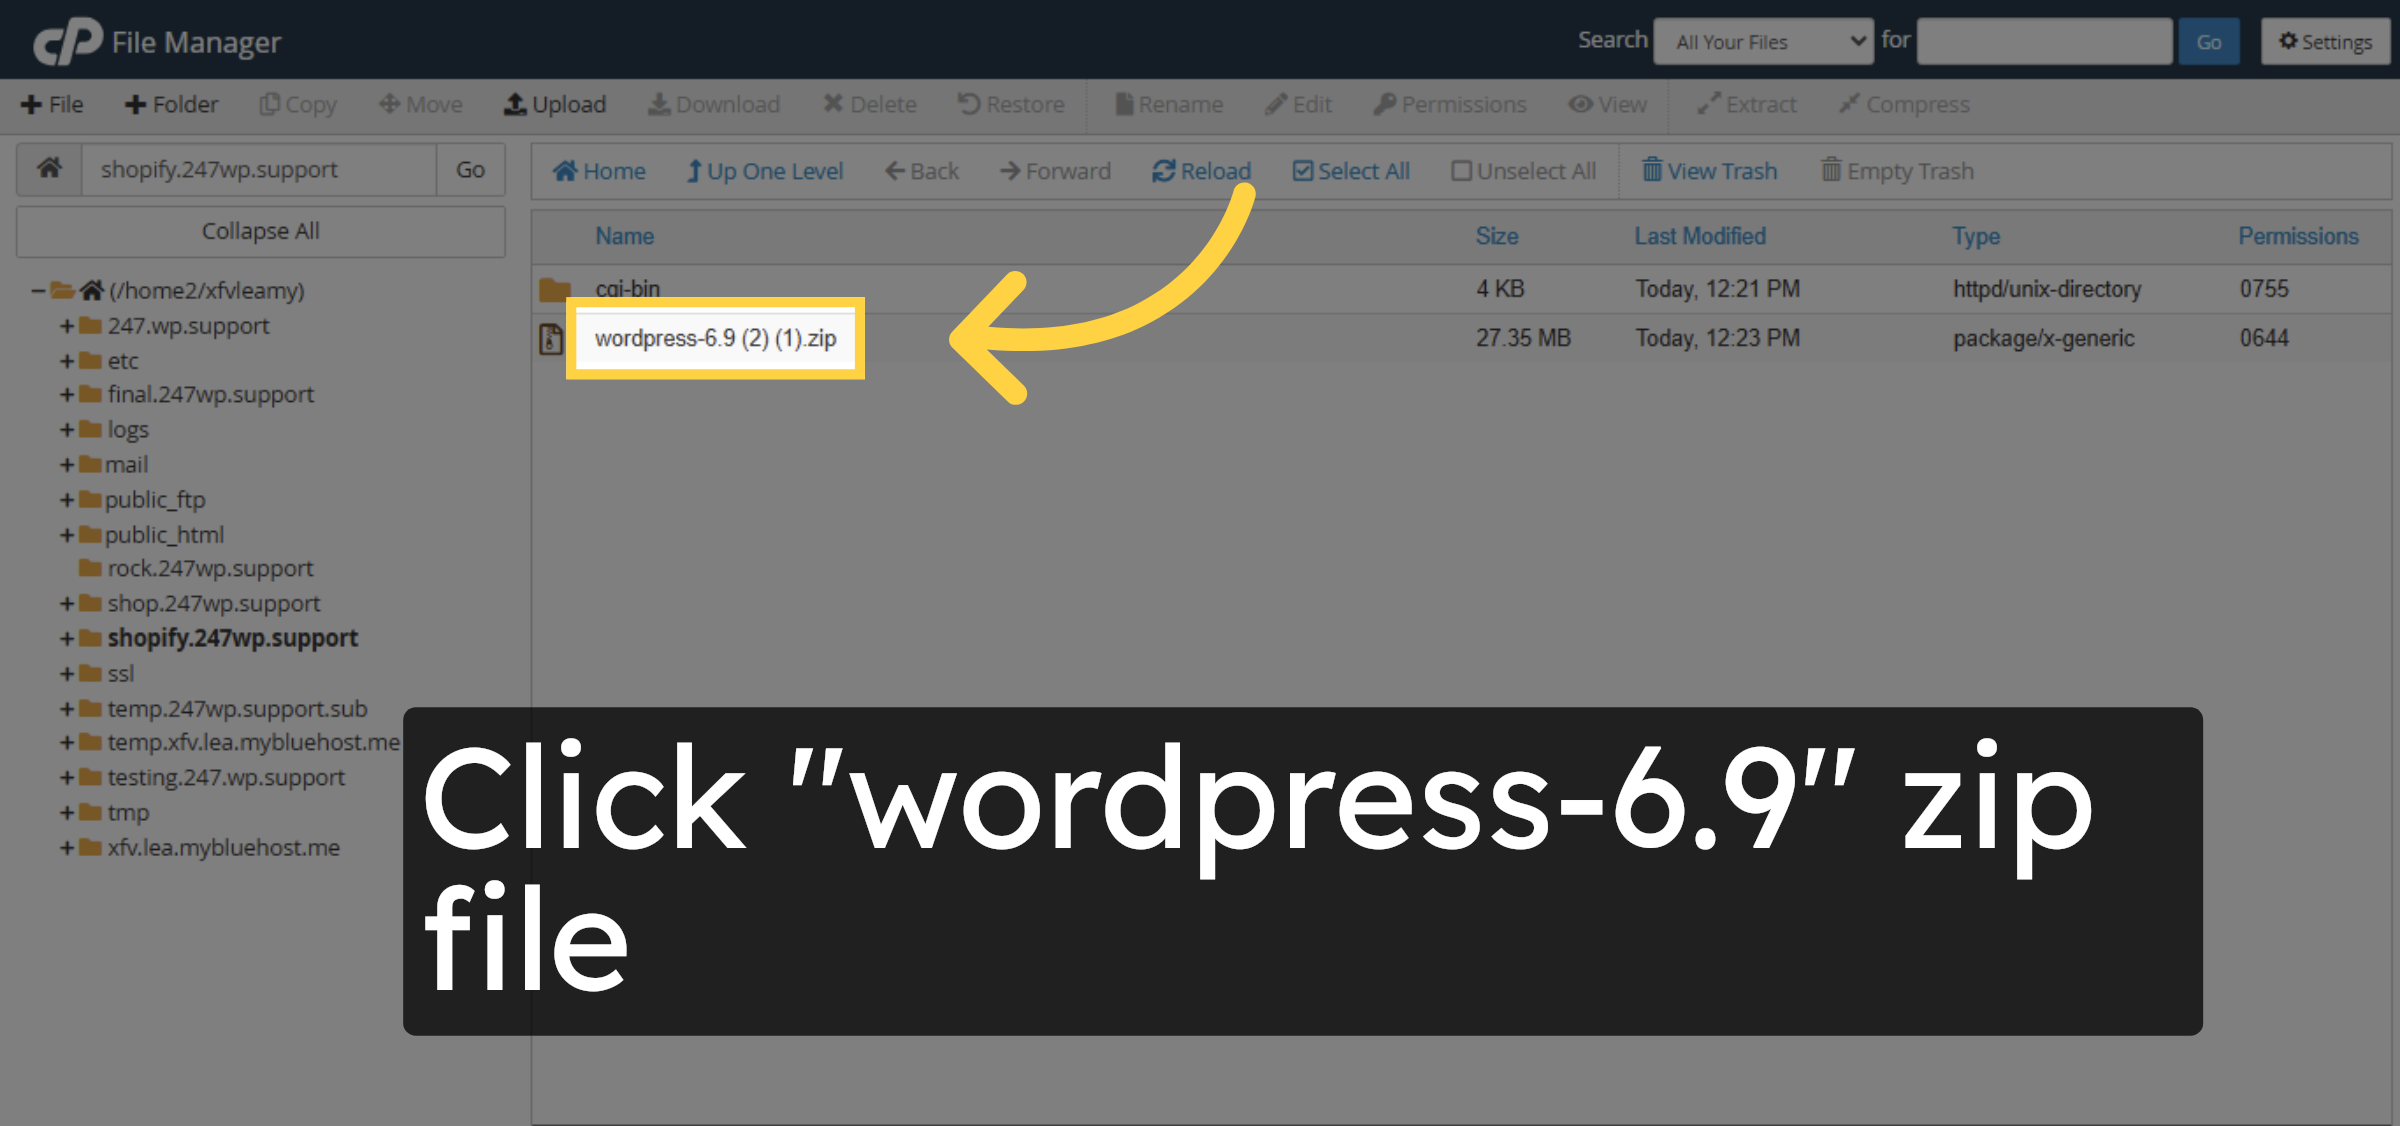The height and width of the screenshot is (1126, 2400).
Task: Navigate Up One Level
Action: point(765,170)
